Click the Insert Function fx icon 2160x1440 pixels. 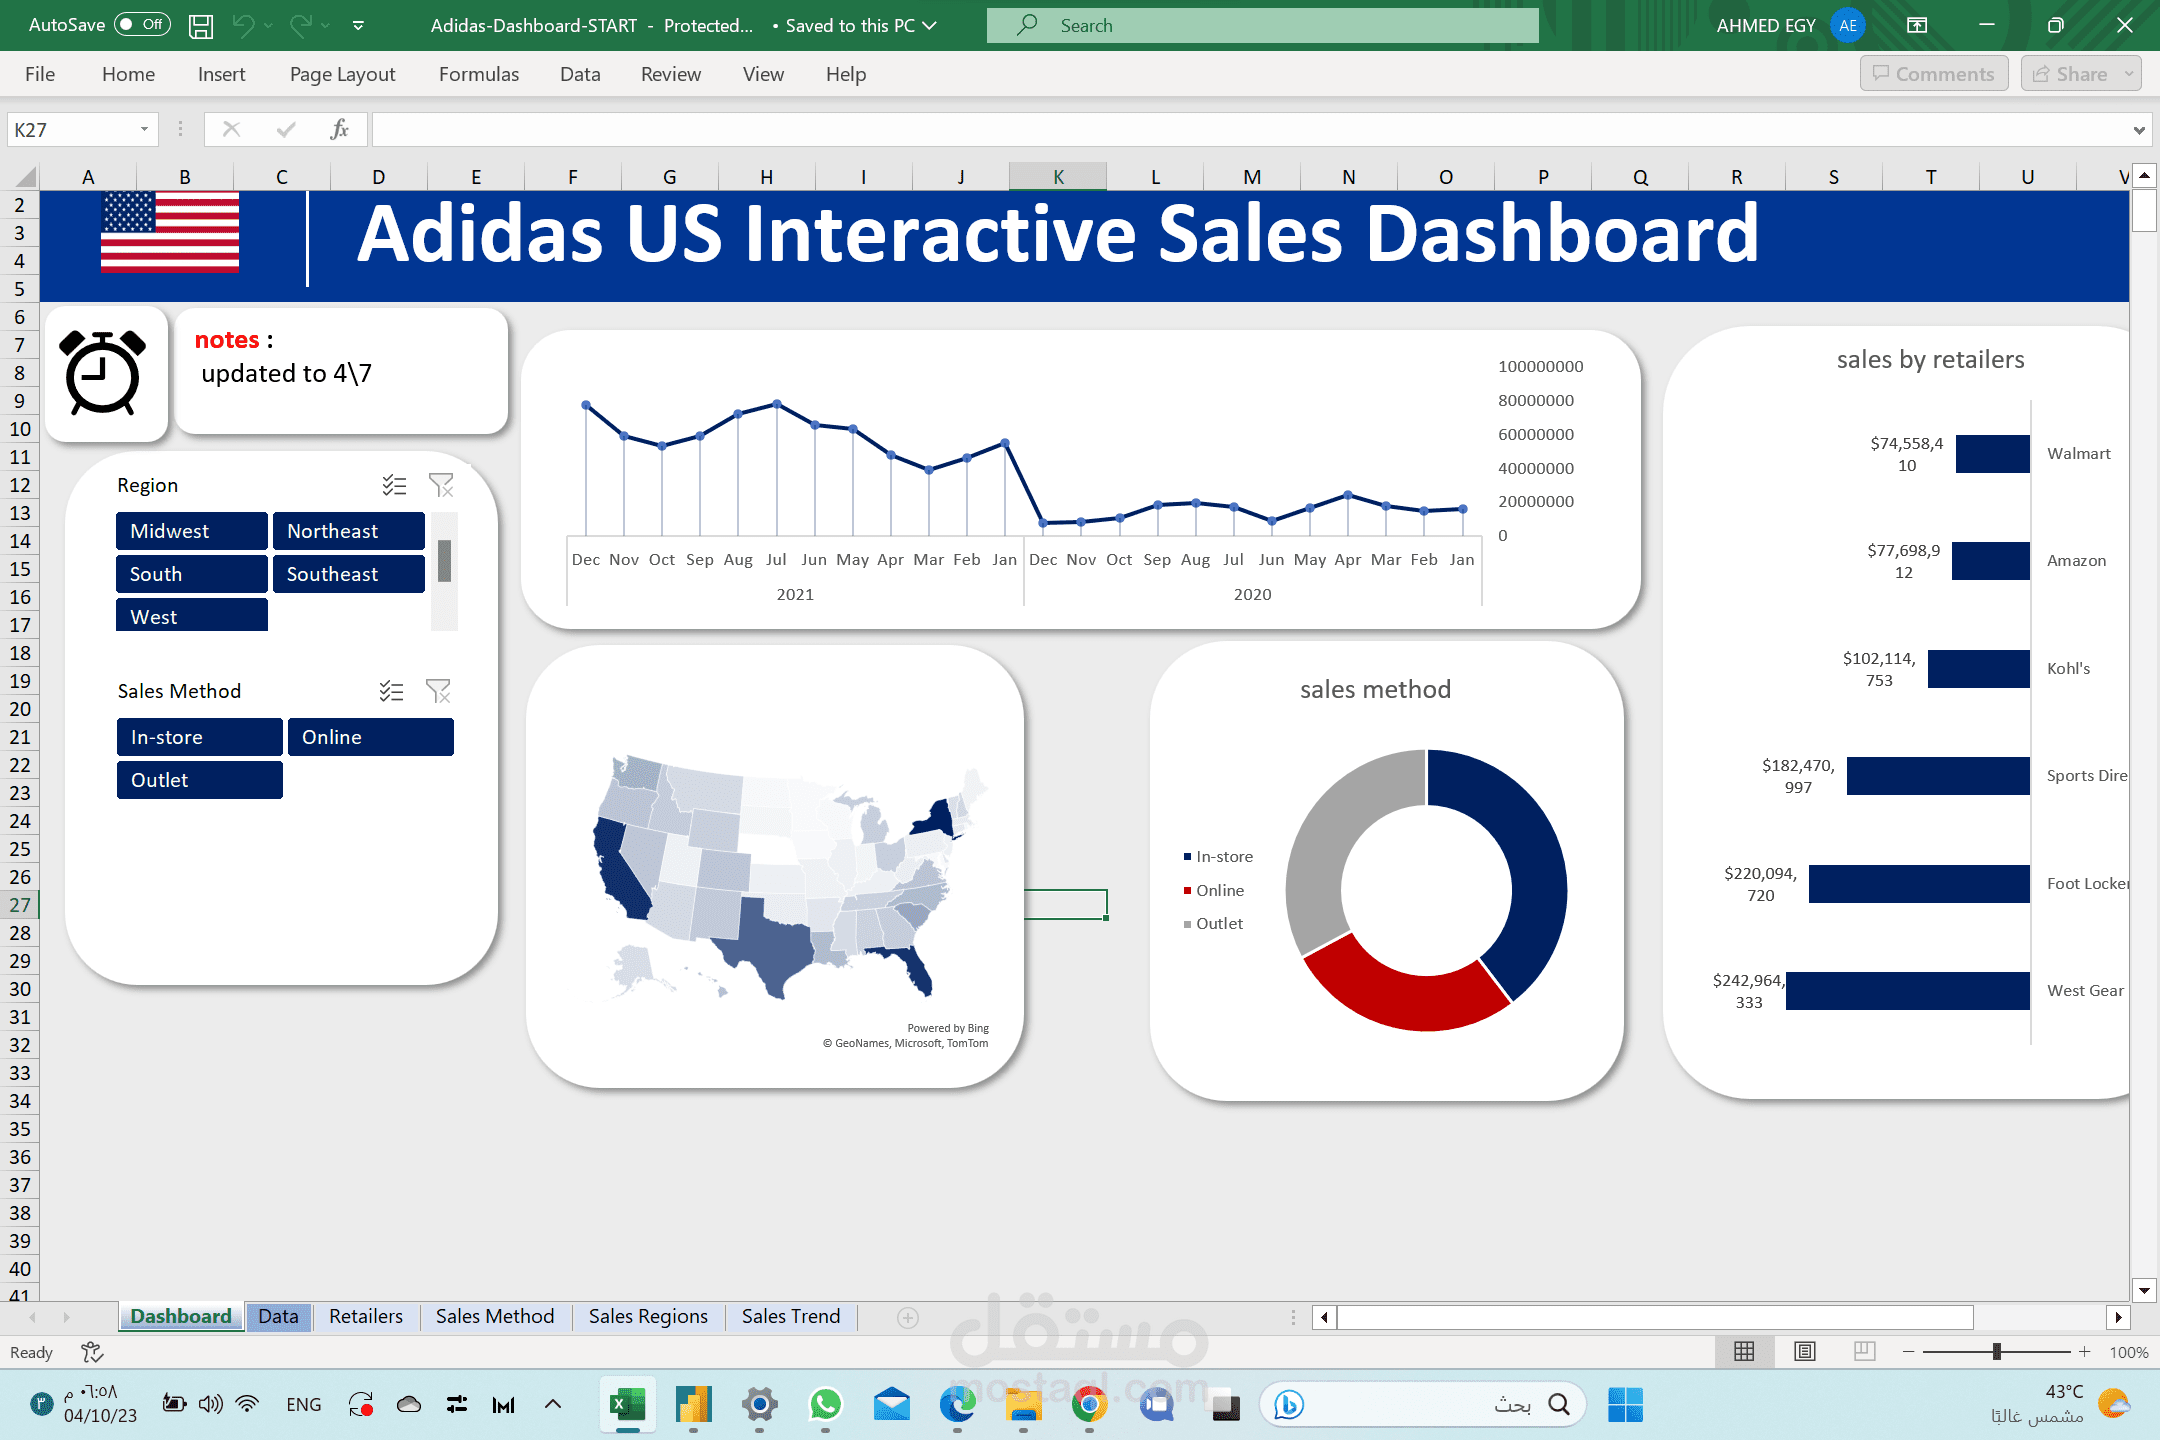339,130
